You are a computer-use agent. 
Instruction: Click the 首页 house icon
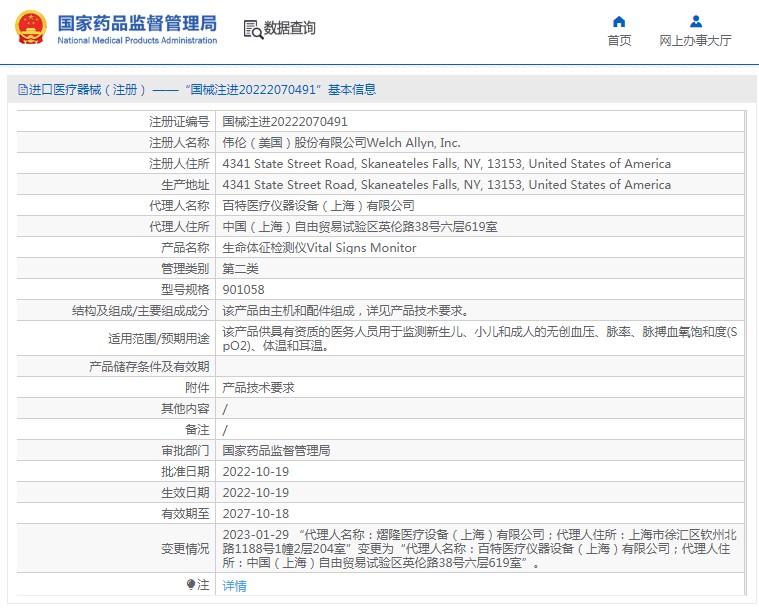pyautogui.click(x=619, y=21)
